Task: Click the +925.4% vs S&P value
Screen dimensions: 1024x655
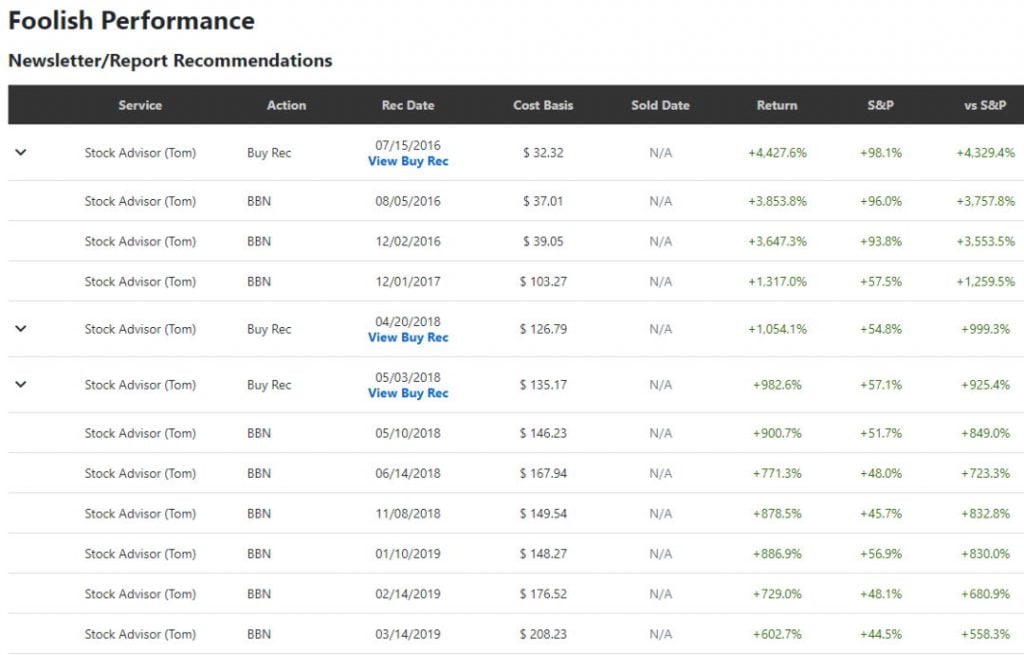Action: click(985, 385)
